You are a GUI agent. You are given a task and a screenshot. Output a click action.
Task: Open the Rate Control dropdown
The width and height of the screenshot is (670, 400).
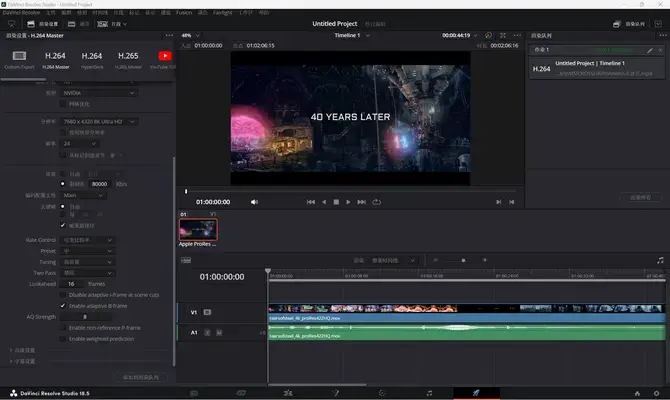[87, 240]
